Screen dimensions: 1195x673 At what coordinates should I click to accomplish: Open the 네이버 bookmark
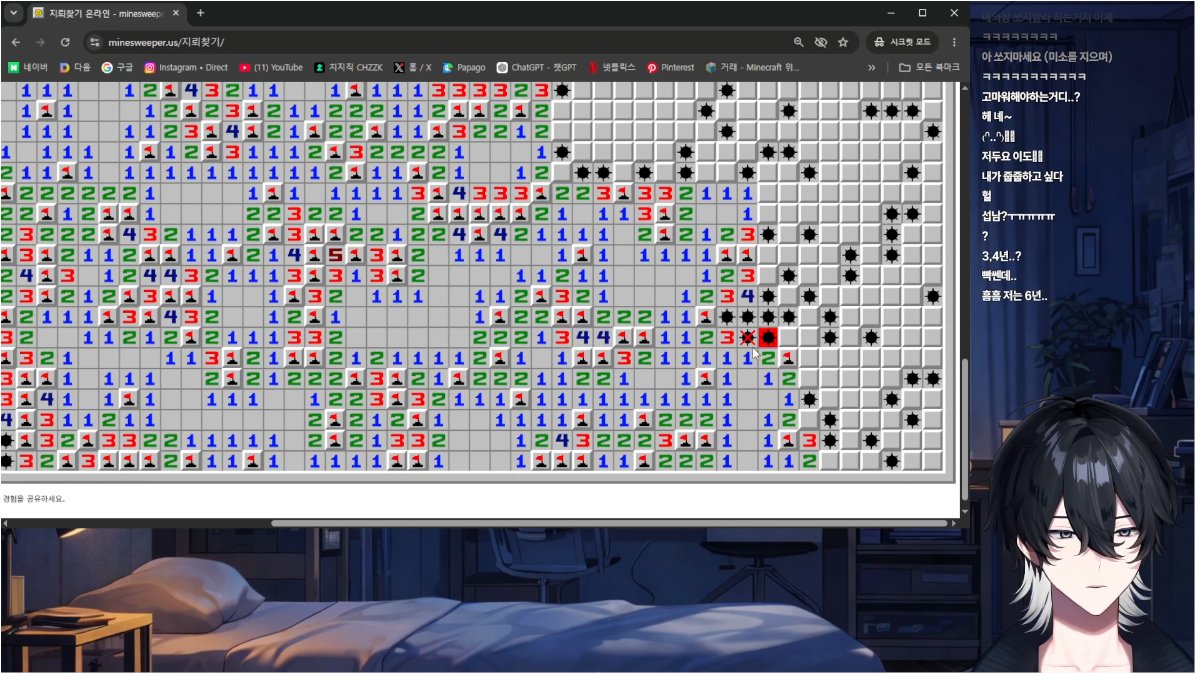click(x=28, y=67)
